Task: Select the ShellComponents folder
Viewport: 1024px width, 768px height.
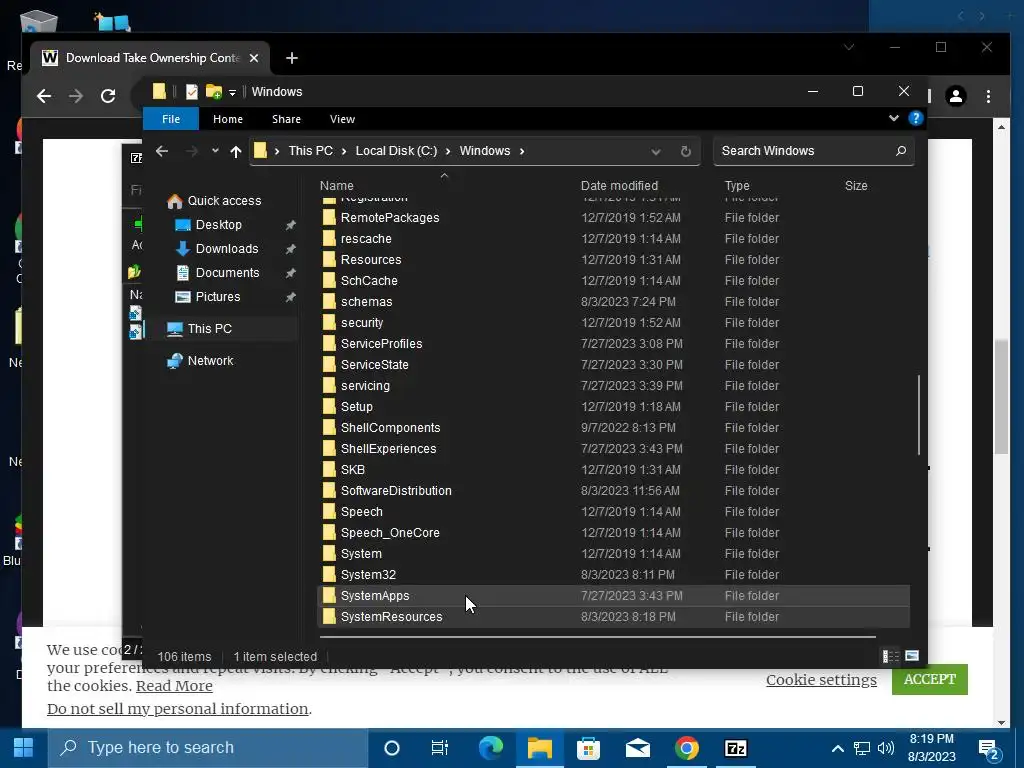Action: coord(391,428)
